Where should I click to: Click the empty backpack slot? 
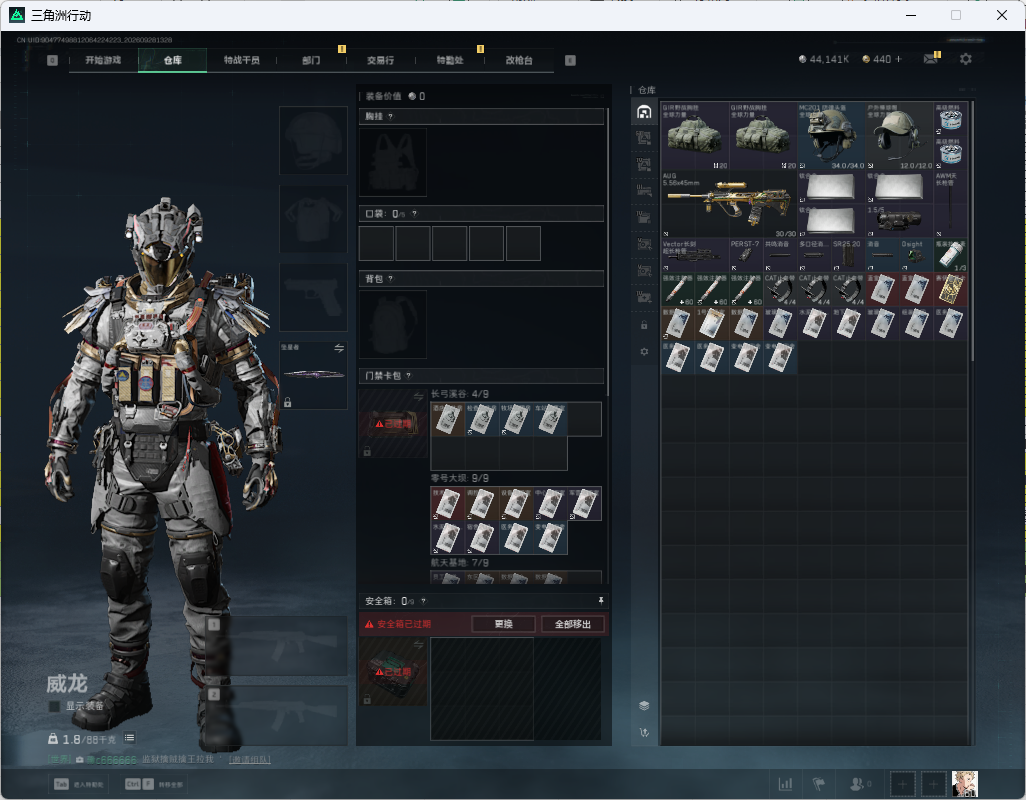tap(393, 324)
